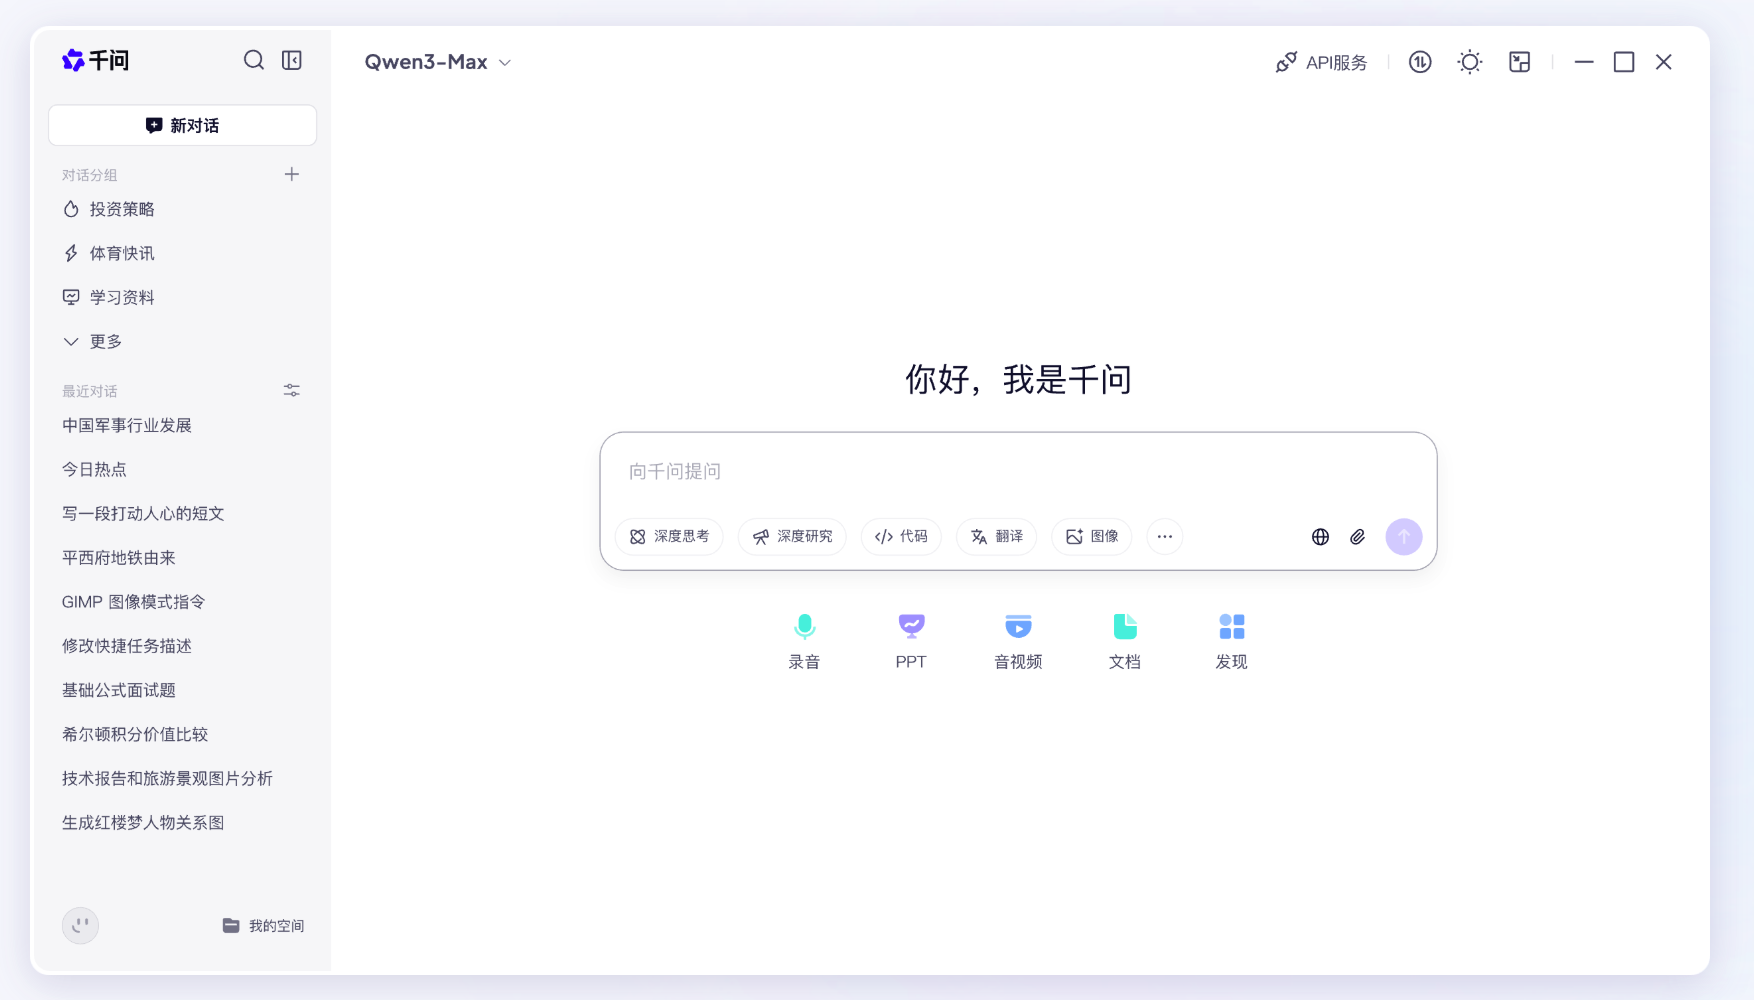The width and height of the screenshot is (1754, 1000).
Task: Open 录音 recording feature
Action: pyautogui.click(x=805, y=641)
